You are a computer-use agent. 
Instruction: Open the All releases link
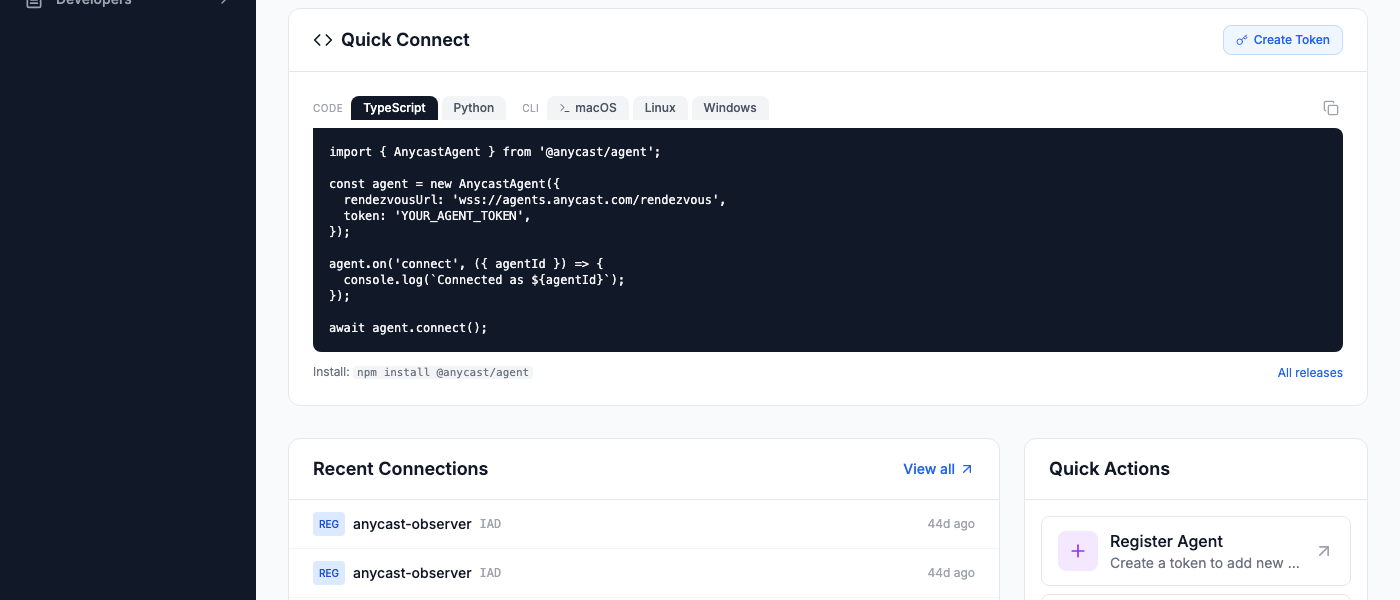tap(1310, 373)
